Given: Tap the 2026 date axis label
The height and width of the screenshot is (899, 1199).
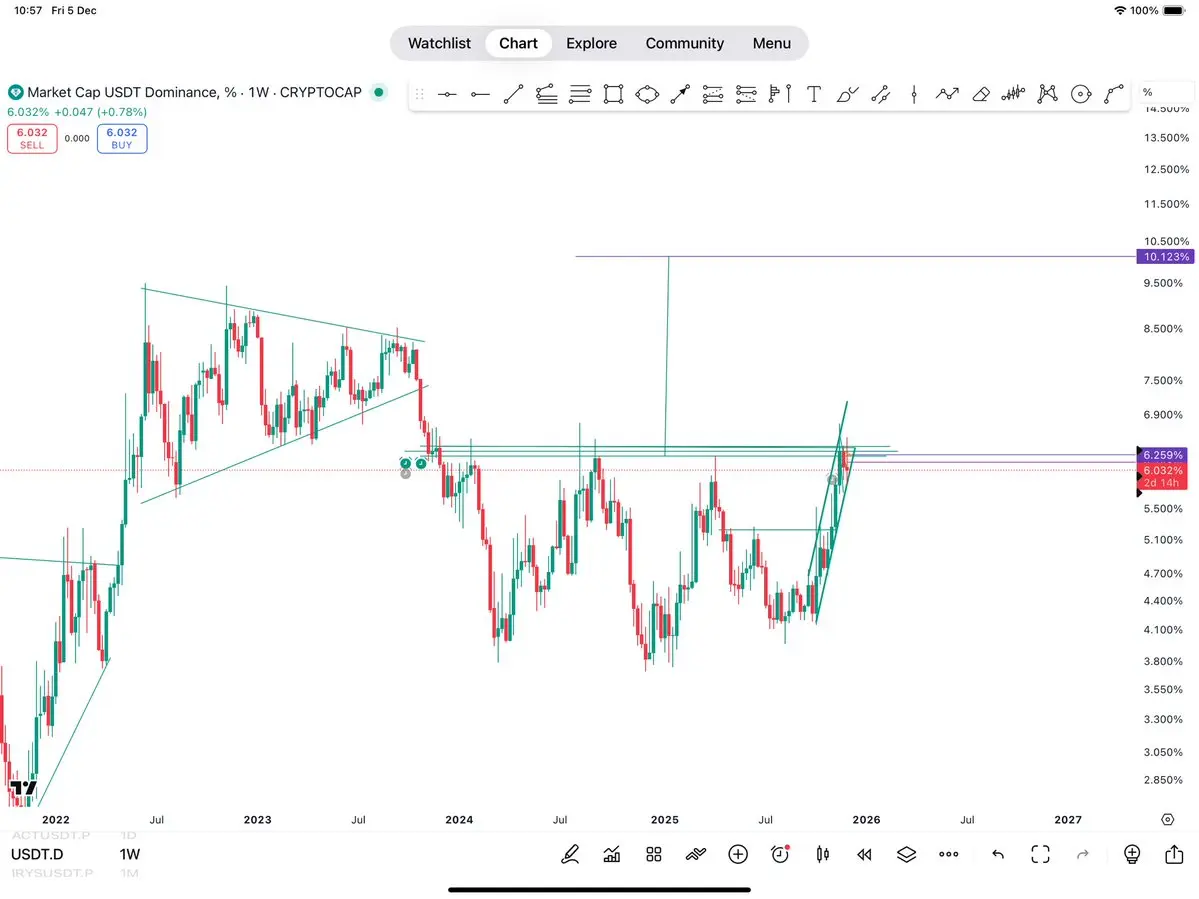Looking at the screenshot, I should pos(866,819).
